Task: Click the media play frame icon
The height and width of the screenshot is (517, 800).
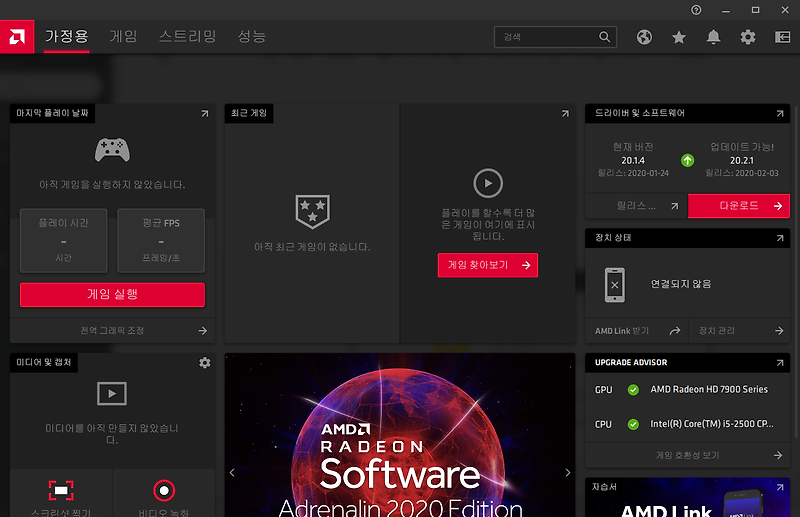Action: tap(112, 393)
